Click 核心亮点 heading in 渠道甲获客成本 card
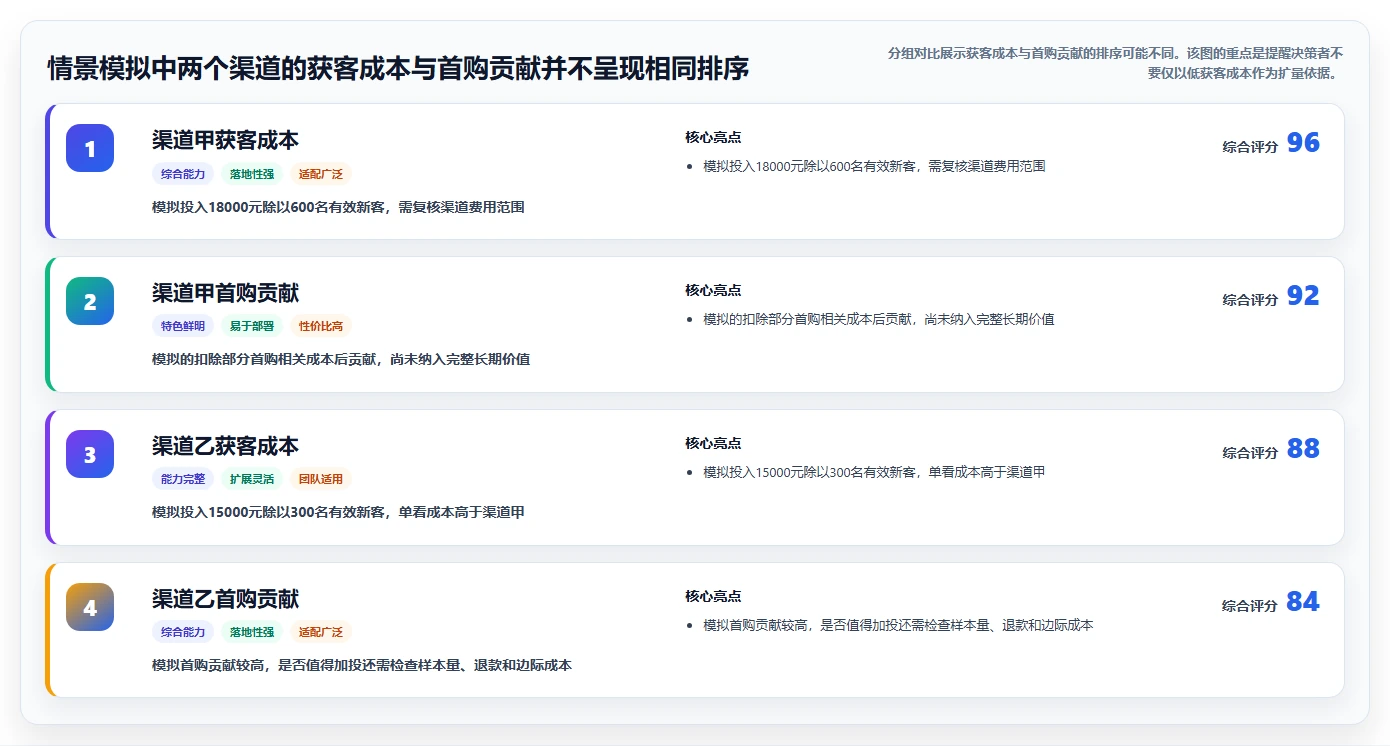Image resolution: width=1390 pixels, height=746 pixels. click(x=713, y=137)
